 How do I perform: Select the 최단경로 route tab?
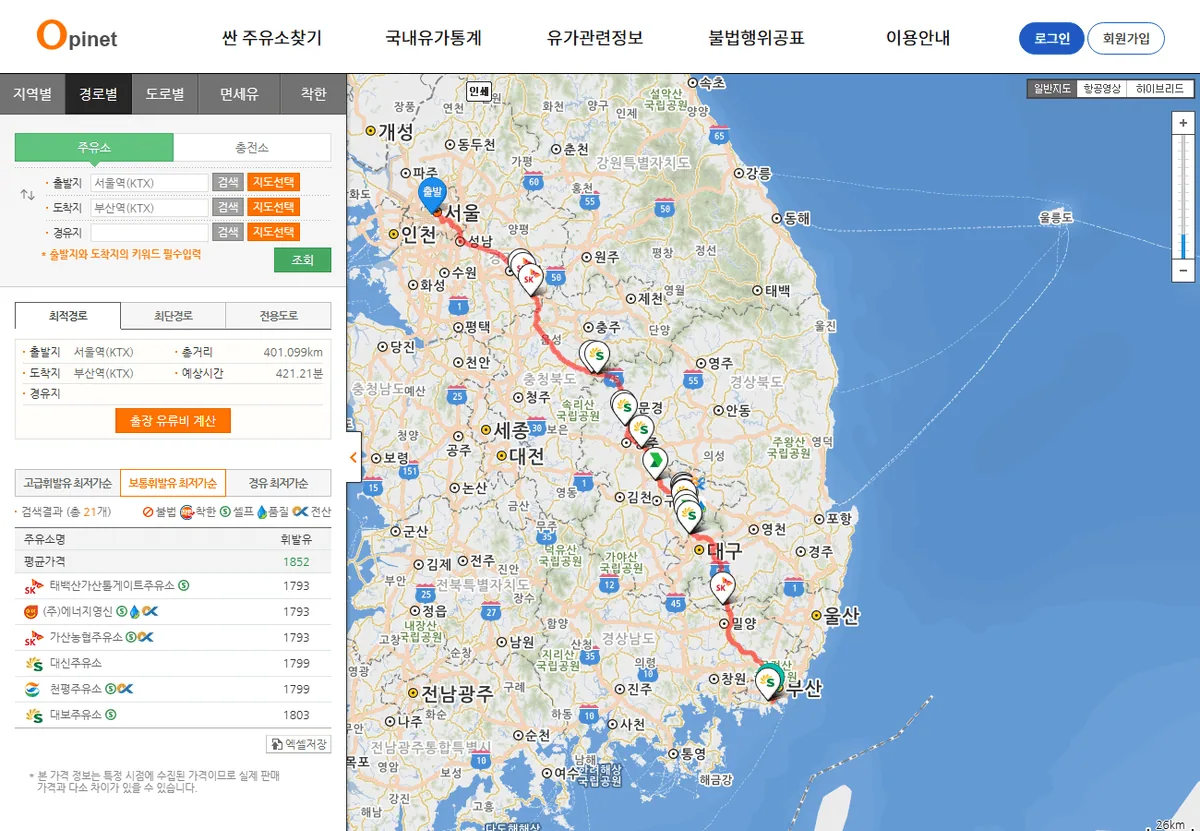(x=173, y=316)
